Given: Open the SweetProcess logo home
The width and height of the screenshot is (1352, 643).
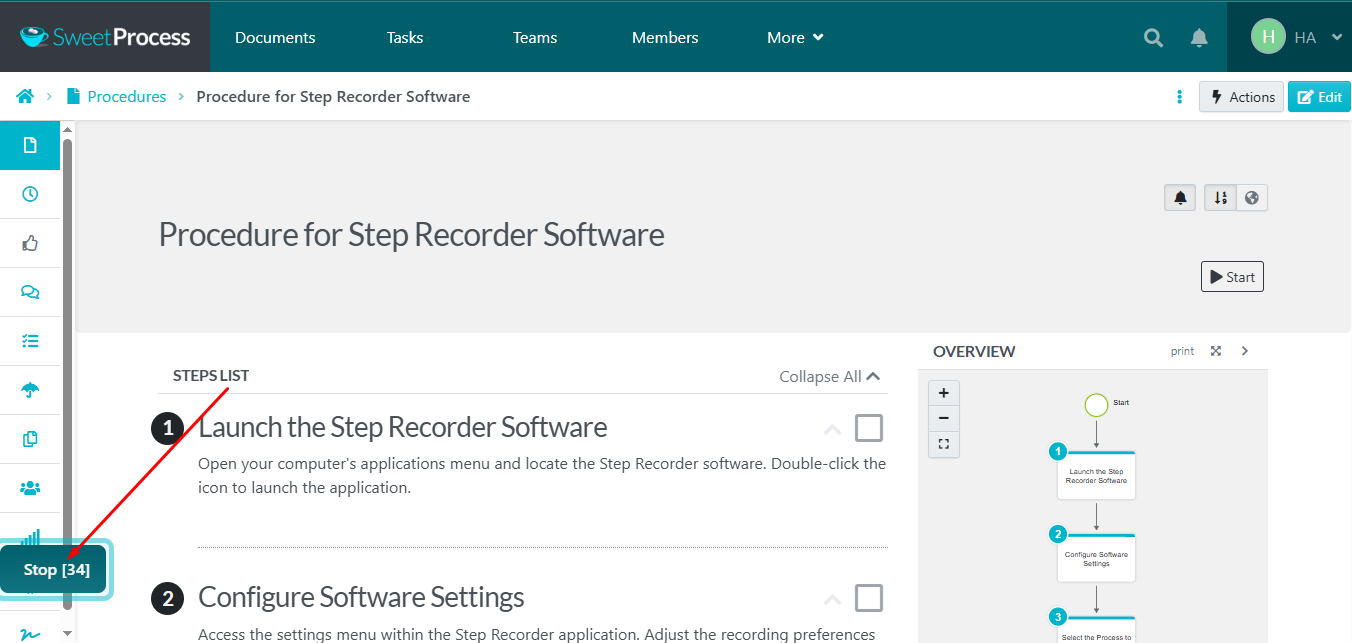Looking at the screenshot, I should (105, 37).
